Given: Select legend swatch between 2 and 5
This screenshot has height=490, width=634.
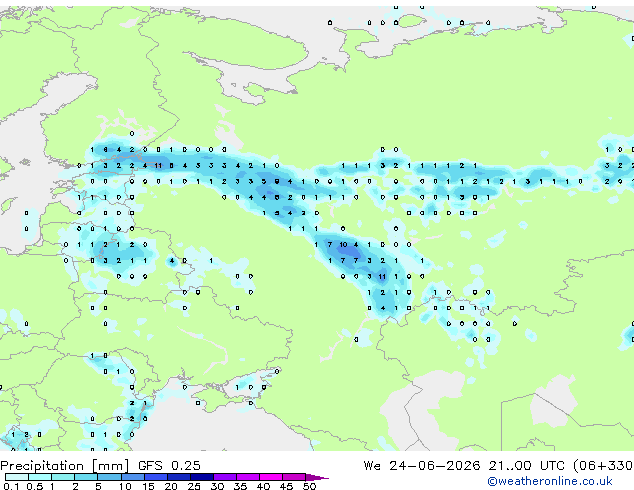Looking at the screenshot, I should 86,477.
